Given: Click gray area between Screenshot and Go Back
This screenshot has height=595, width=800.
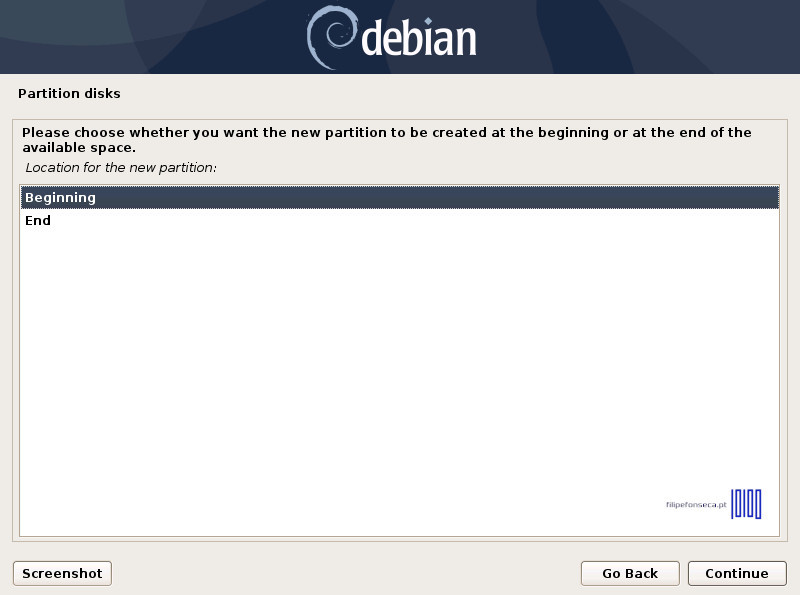Looking at the screenshot, I should (346, 574).
